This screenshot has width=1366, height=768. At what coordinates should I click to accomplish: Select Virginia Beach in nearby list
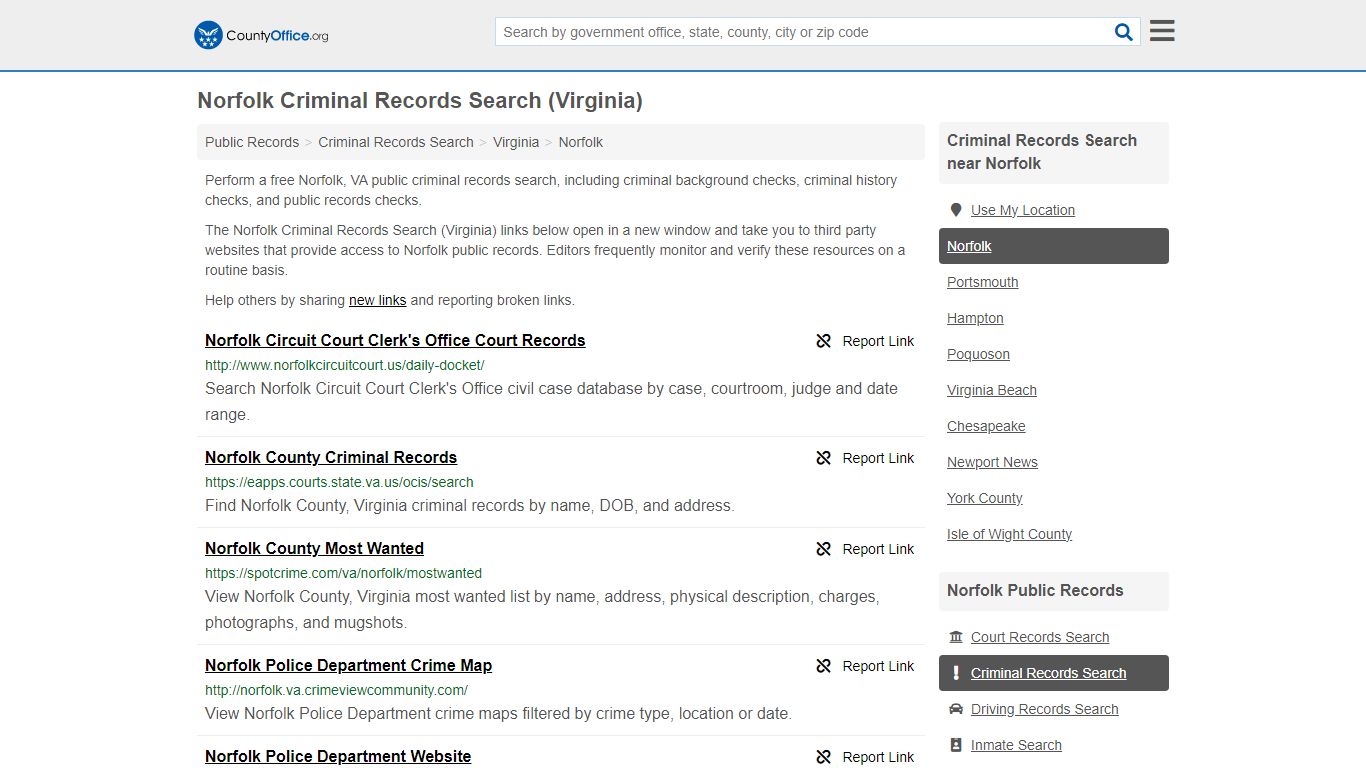coord(992,390)
